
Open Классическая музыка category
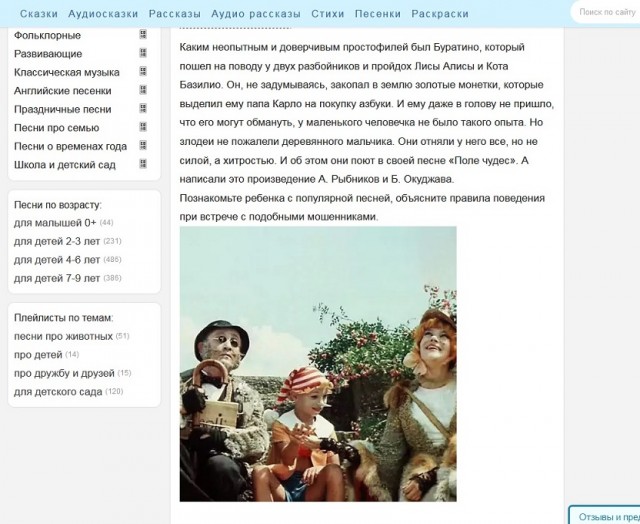(67, 73)
